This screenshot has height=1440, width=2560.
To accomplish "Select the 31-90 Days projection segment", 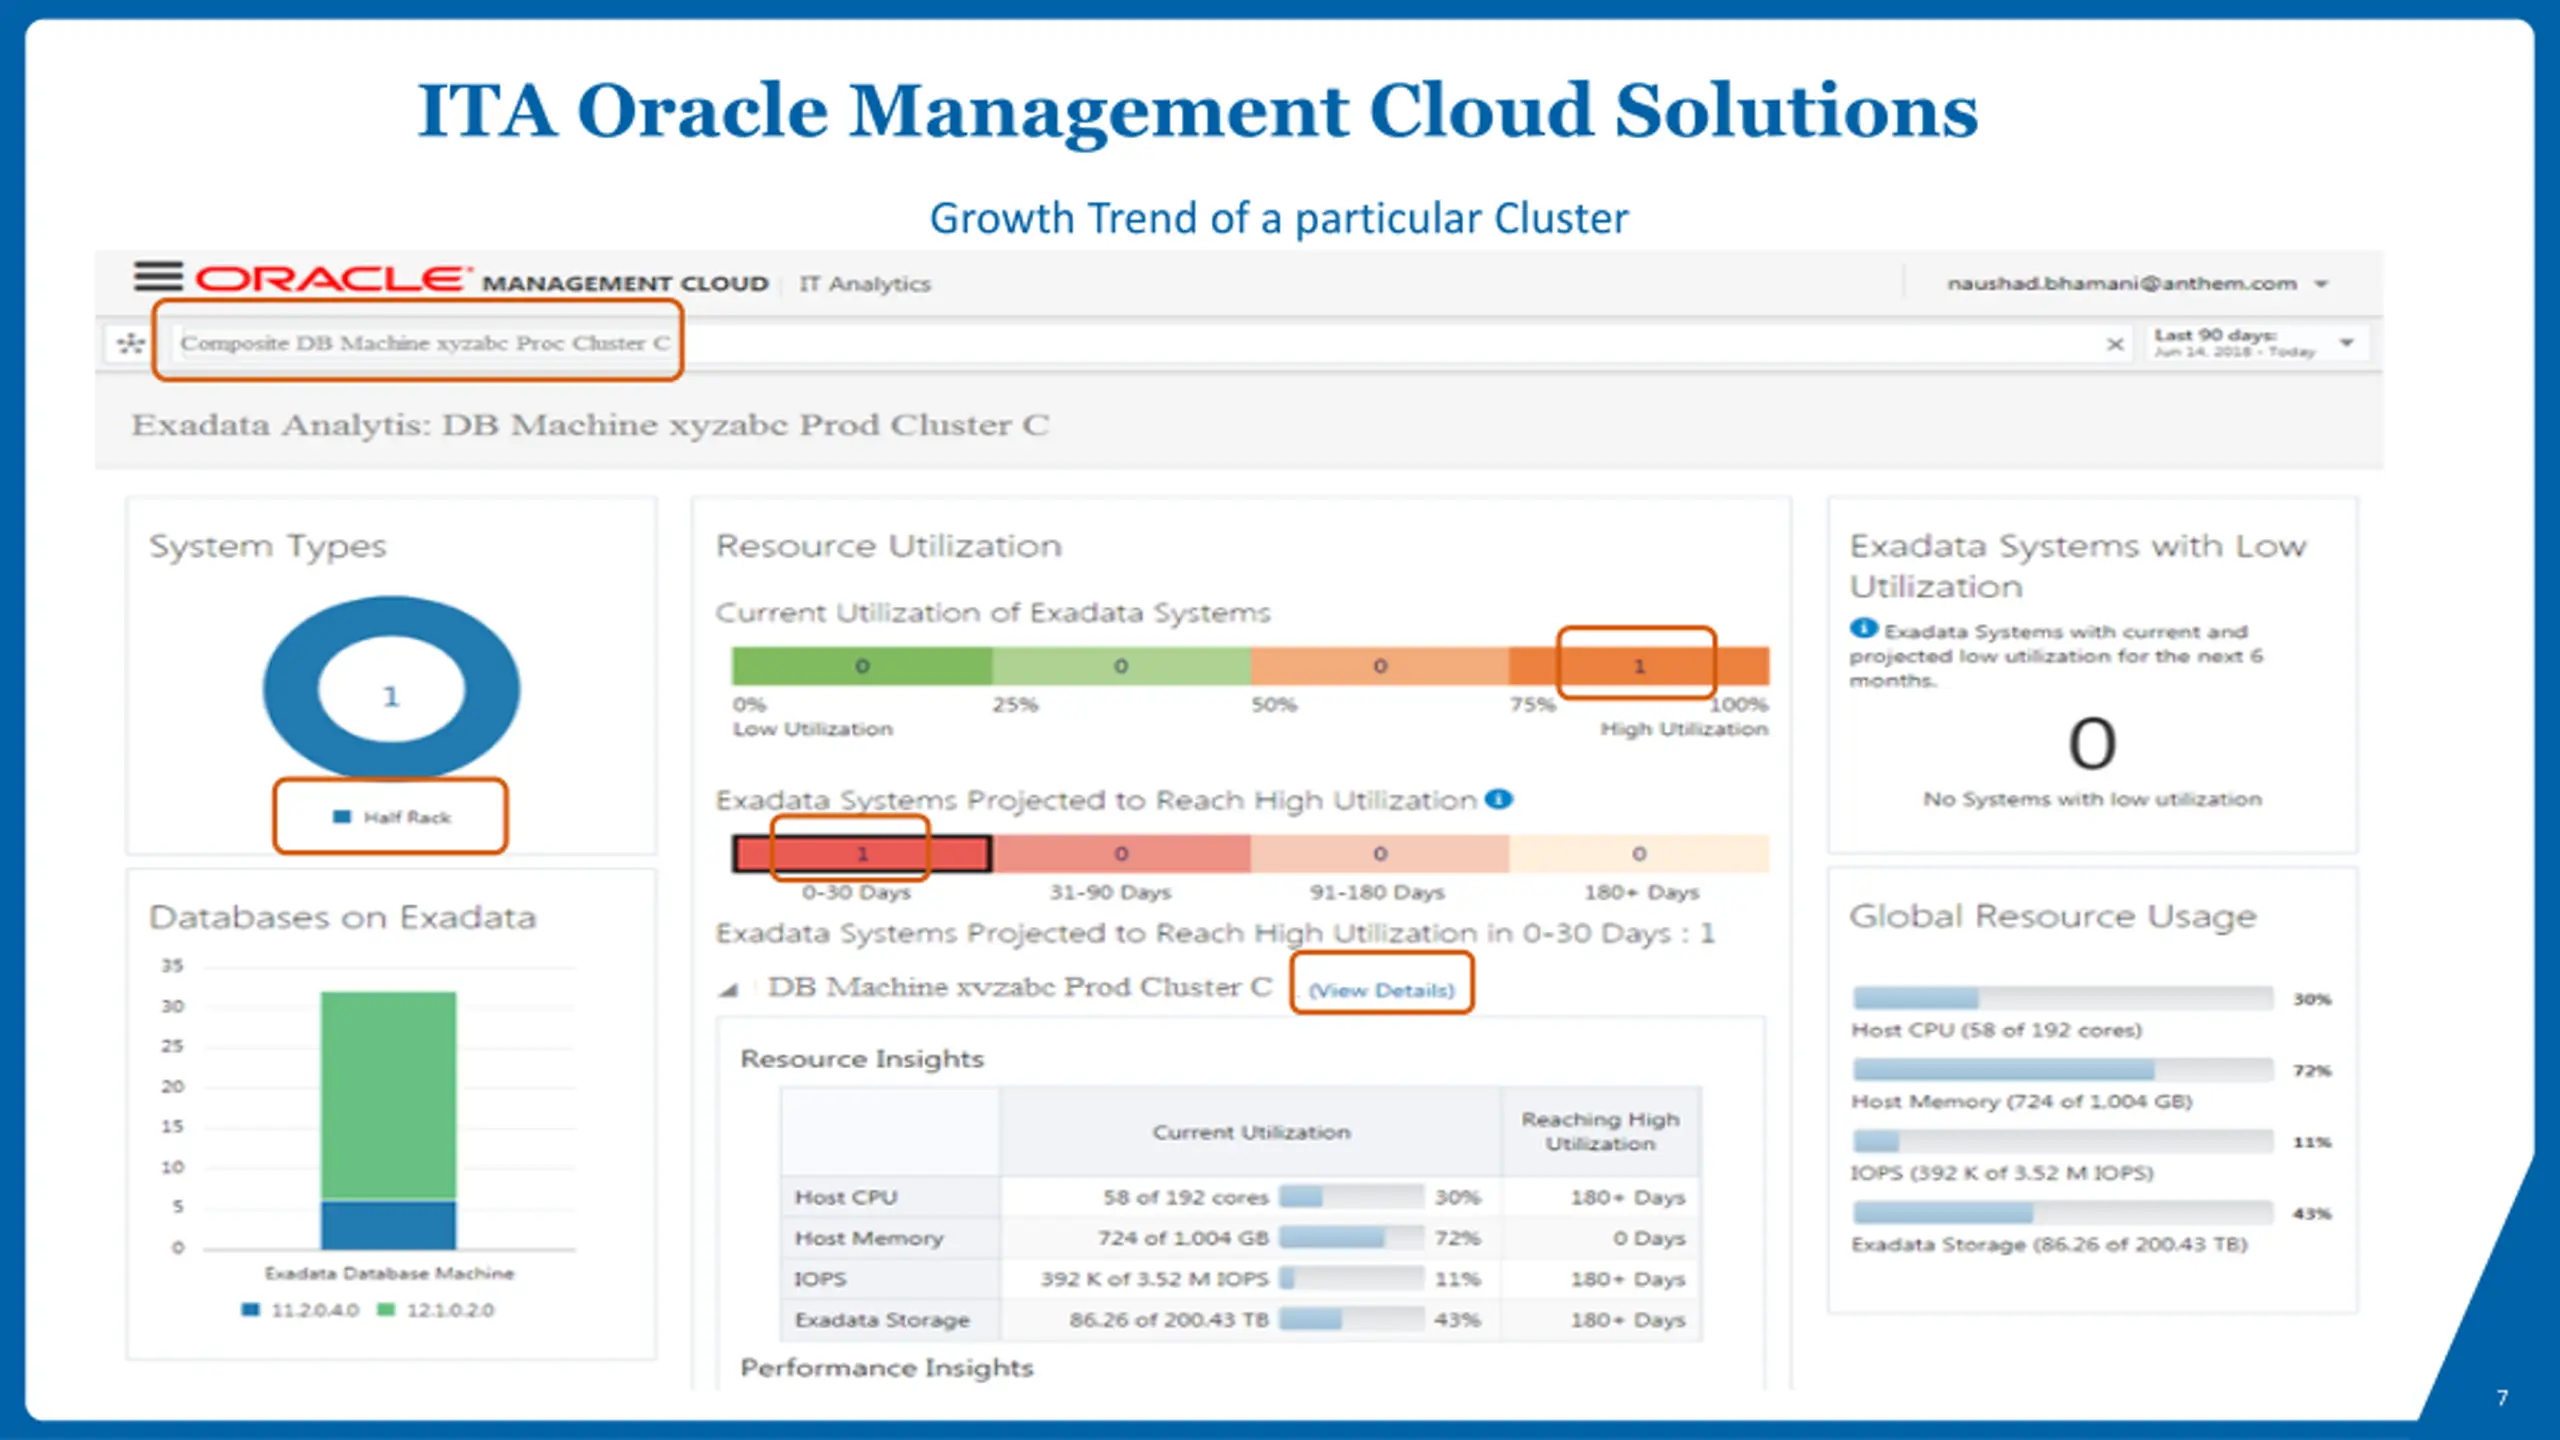I will [1121, 854].
